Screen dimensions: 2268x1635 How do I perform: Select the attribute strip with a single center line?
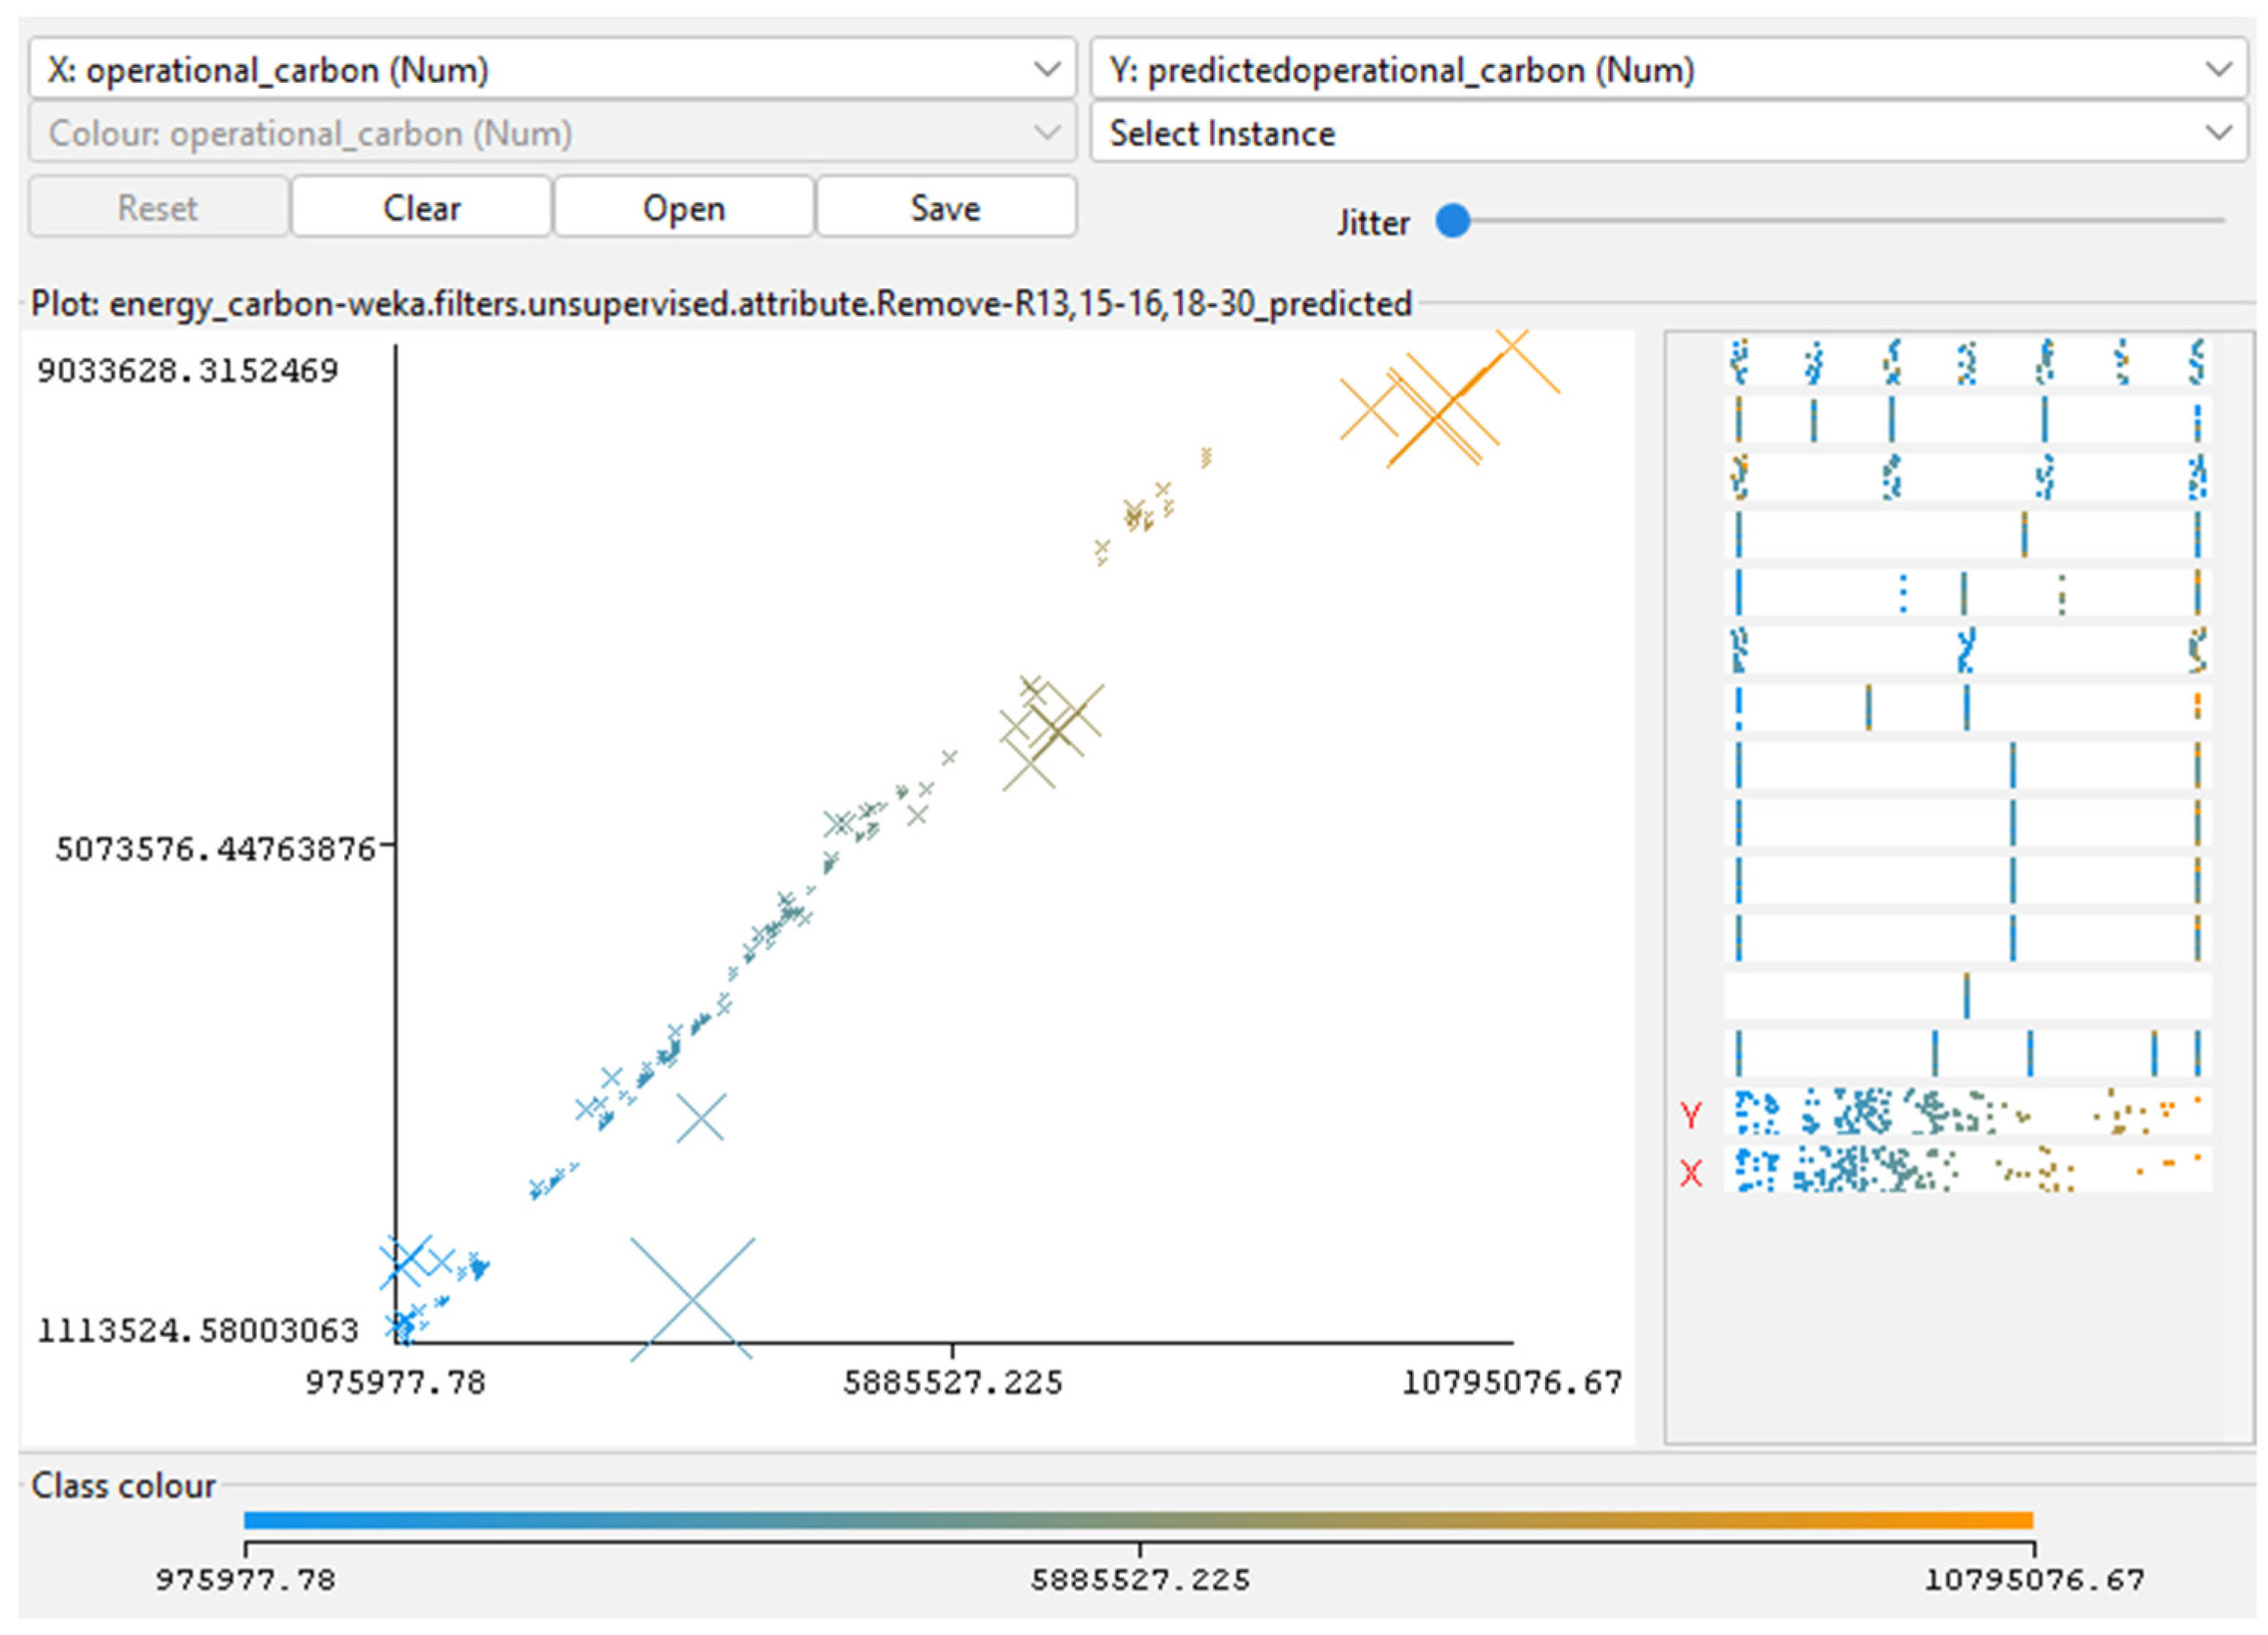pos(1966,996)
